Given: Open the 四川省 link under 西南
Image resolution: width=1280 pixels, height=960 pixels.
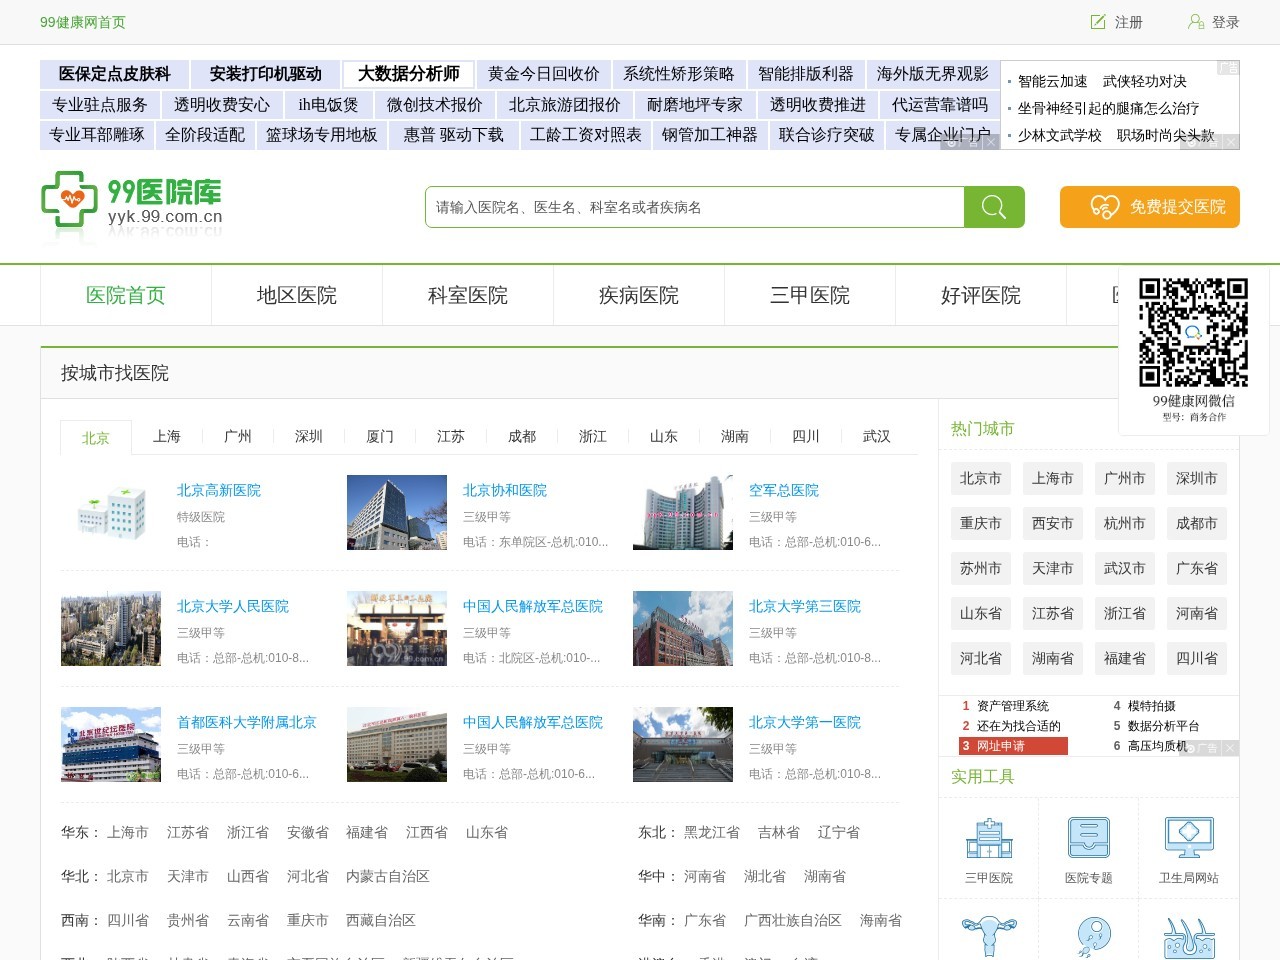Looking at the screenshot, I should [129, 921].
